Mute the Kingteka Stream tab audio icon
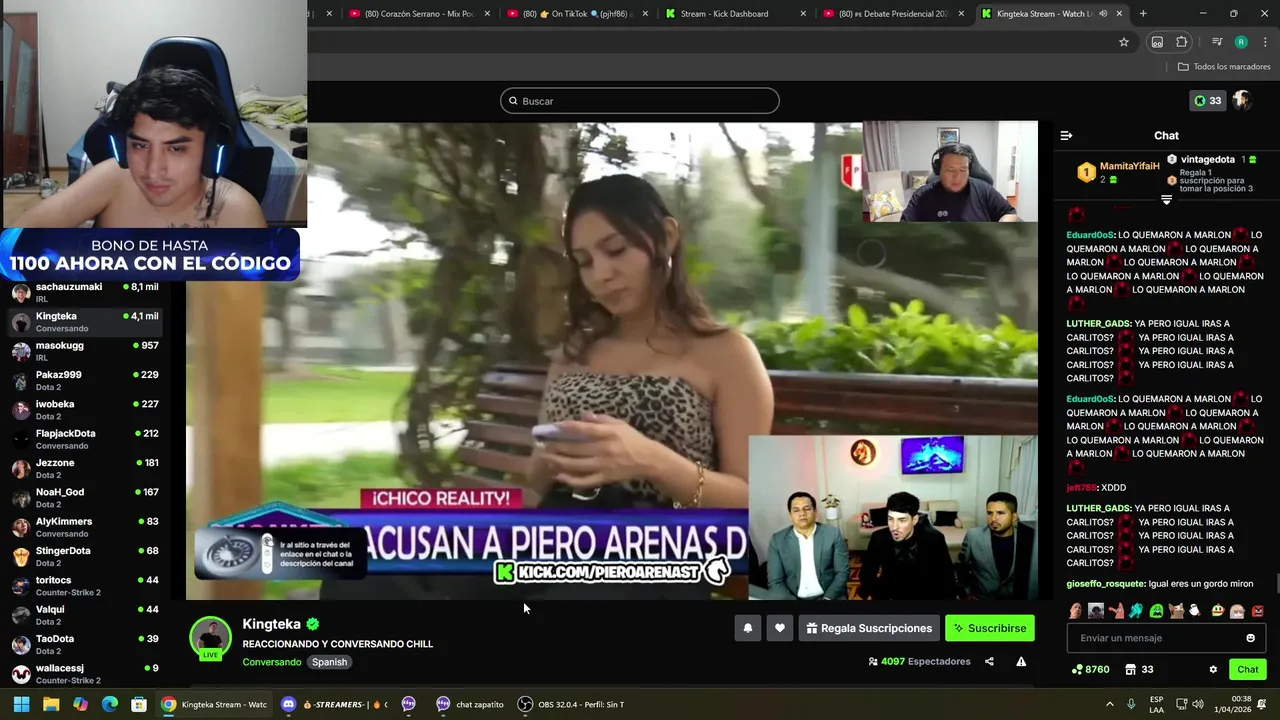The width and height of the screenshot is (1280, 720). point(1103,14)
